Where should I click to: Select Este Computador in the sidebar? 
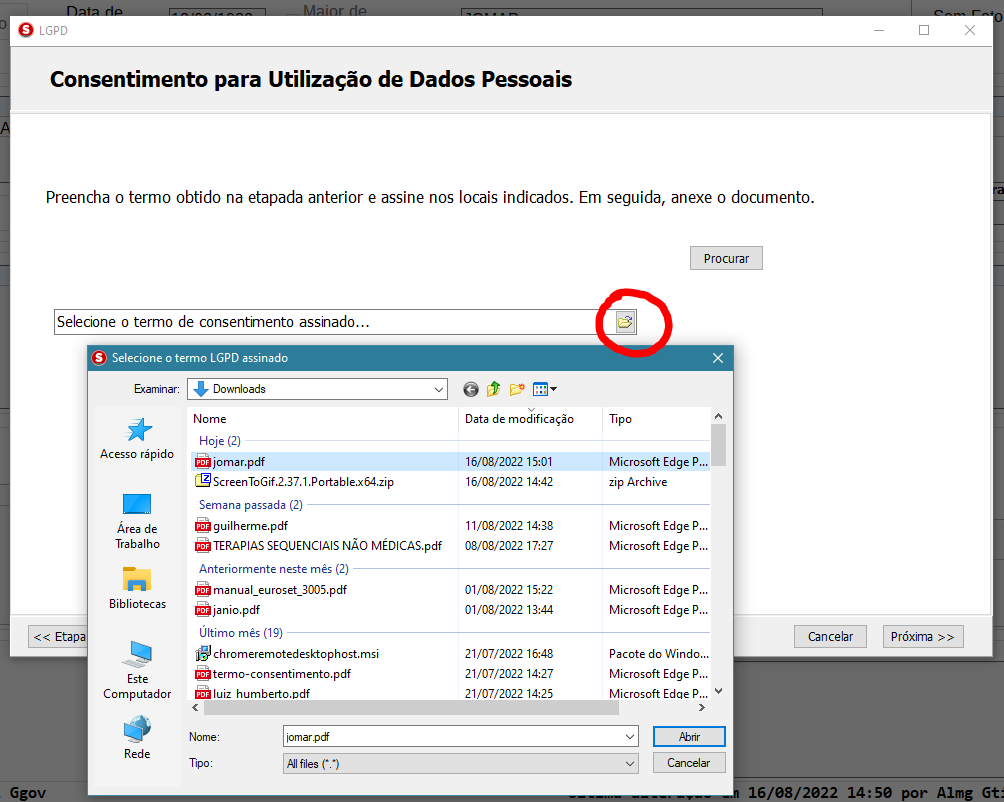pos(137,668)
